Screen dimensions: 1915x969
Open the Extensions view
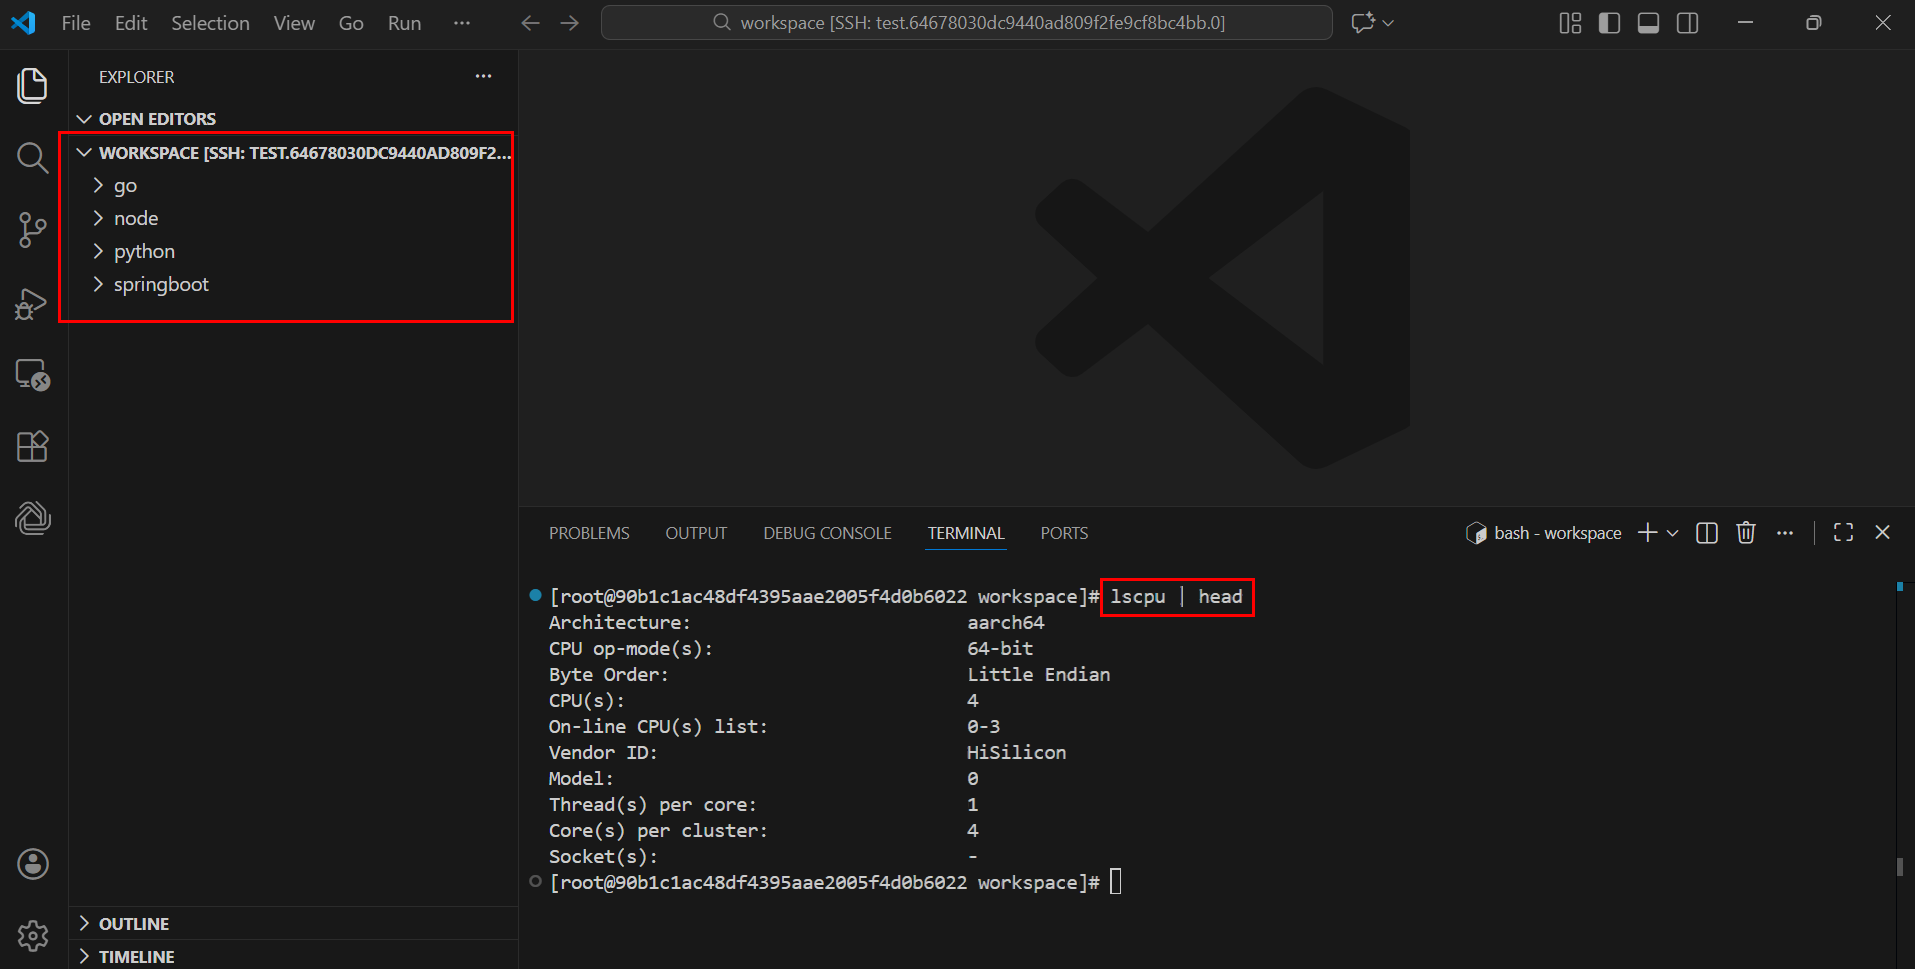tap(33, 446)
